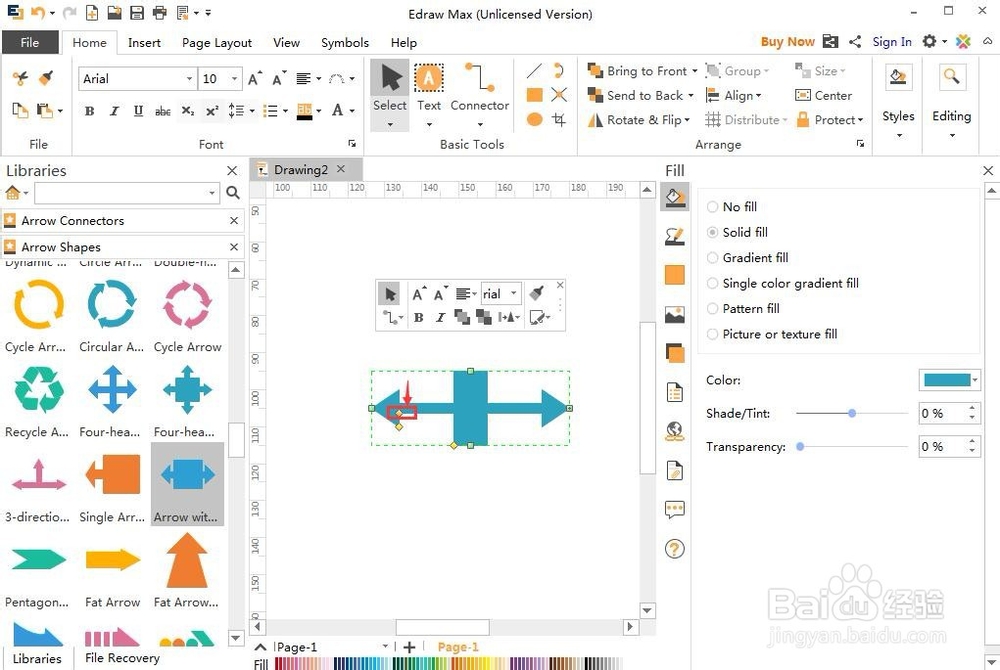Select Single color gradient fill

783,283
